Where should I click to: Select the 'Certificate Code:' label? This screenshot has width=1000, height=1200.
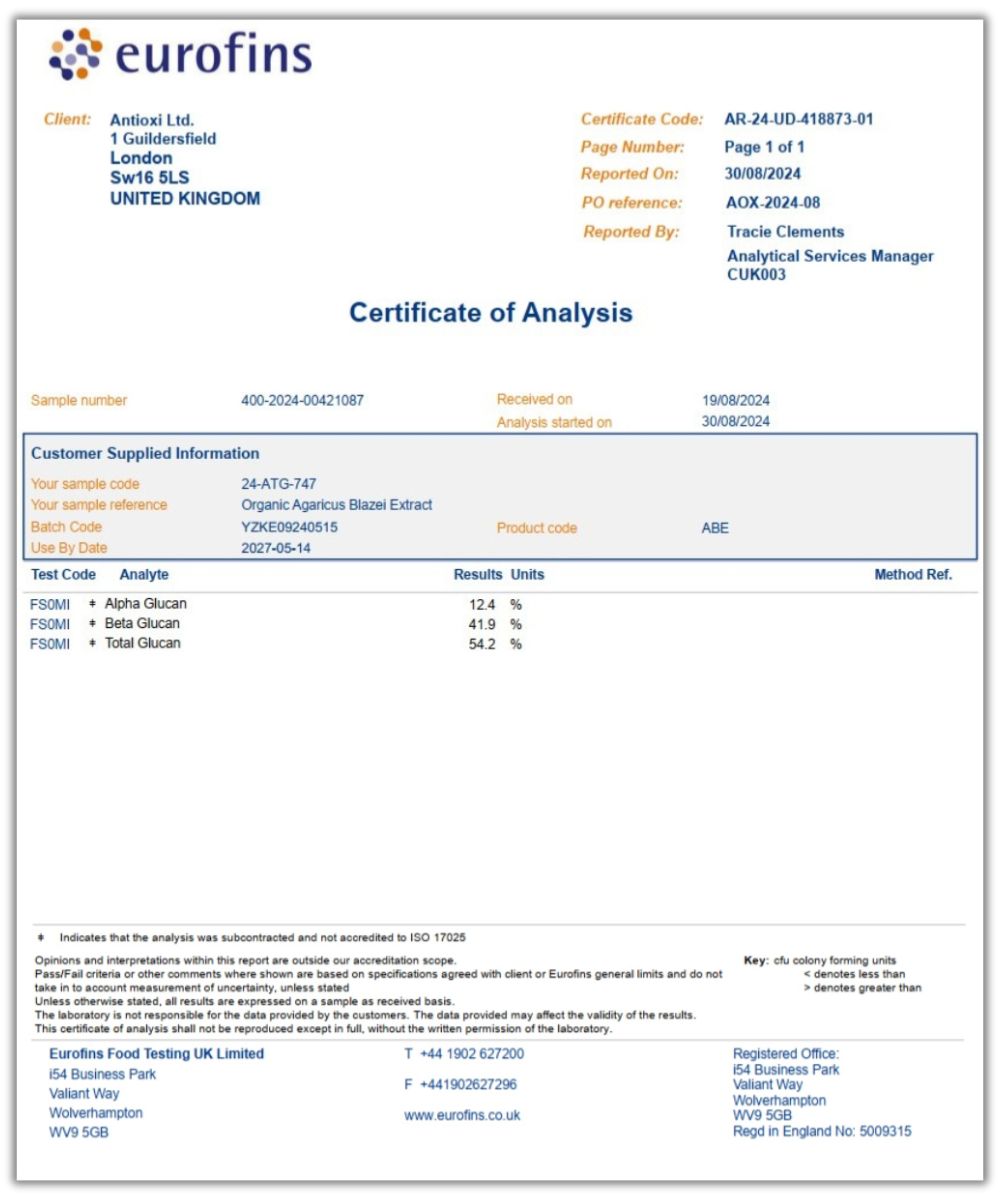point(642,119)
